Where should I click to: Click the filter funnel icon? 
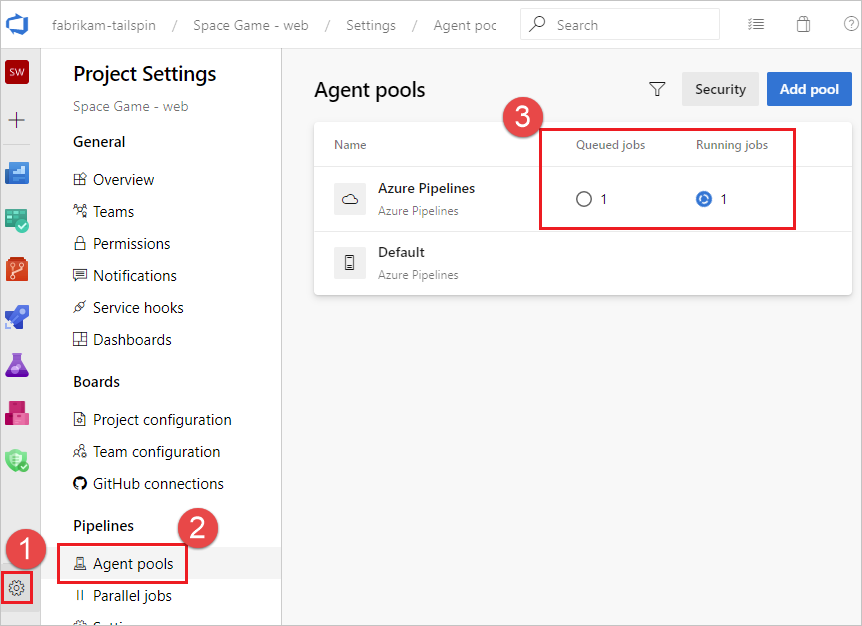click(657, 89)
